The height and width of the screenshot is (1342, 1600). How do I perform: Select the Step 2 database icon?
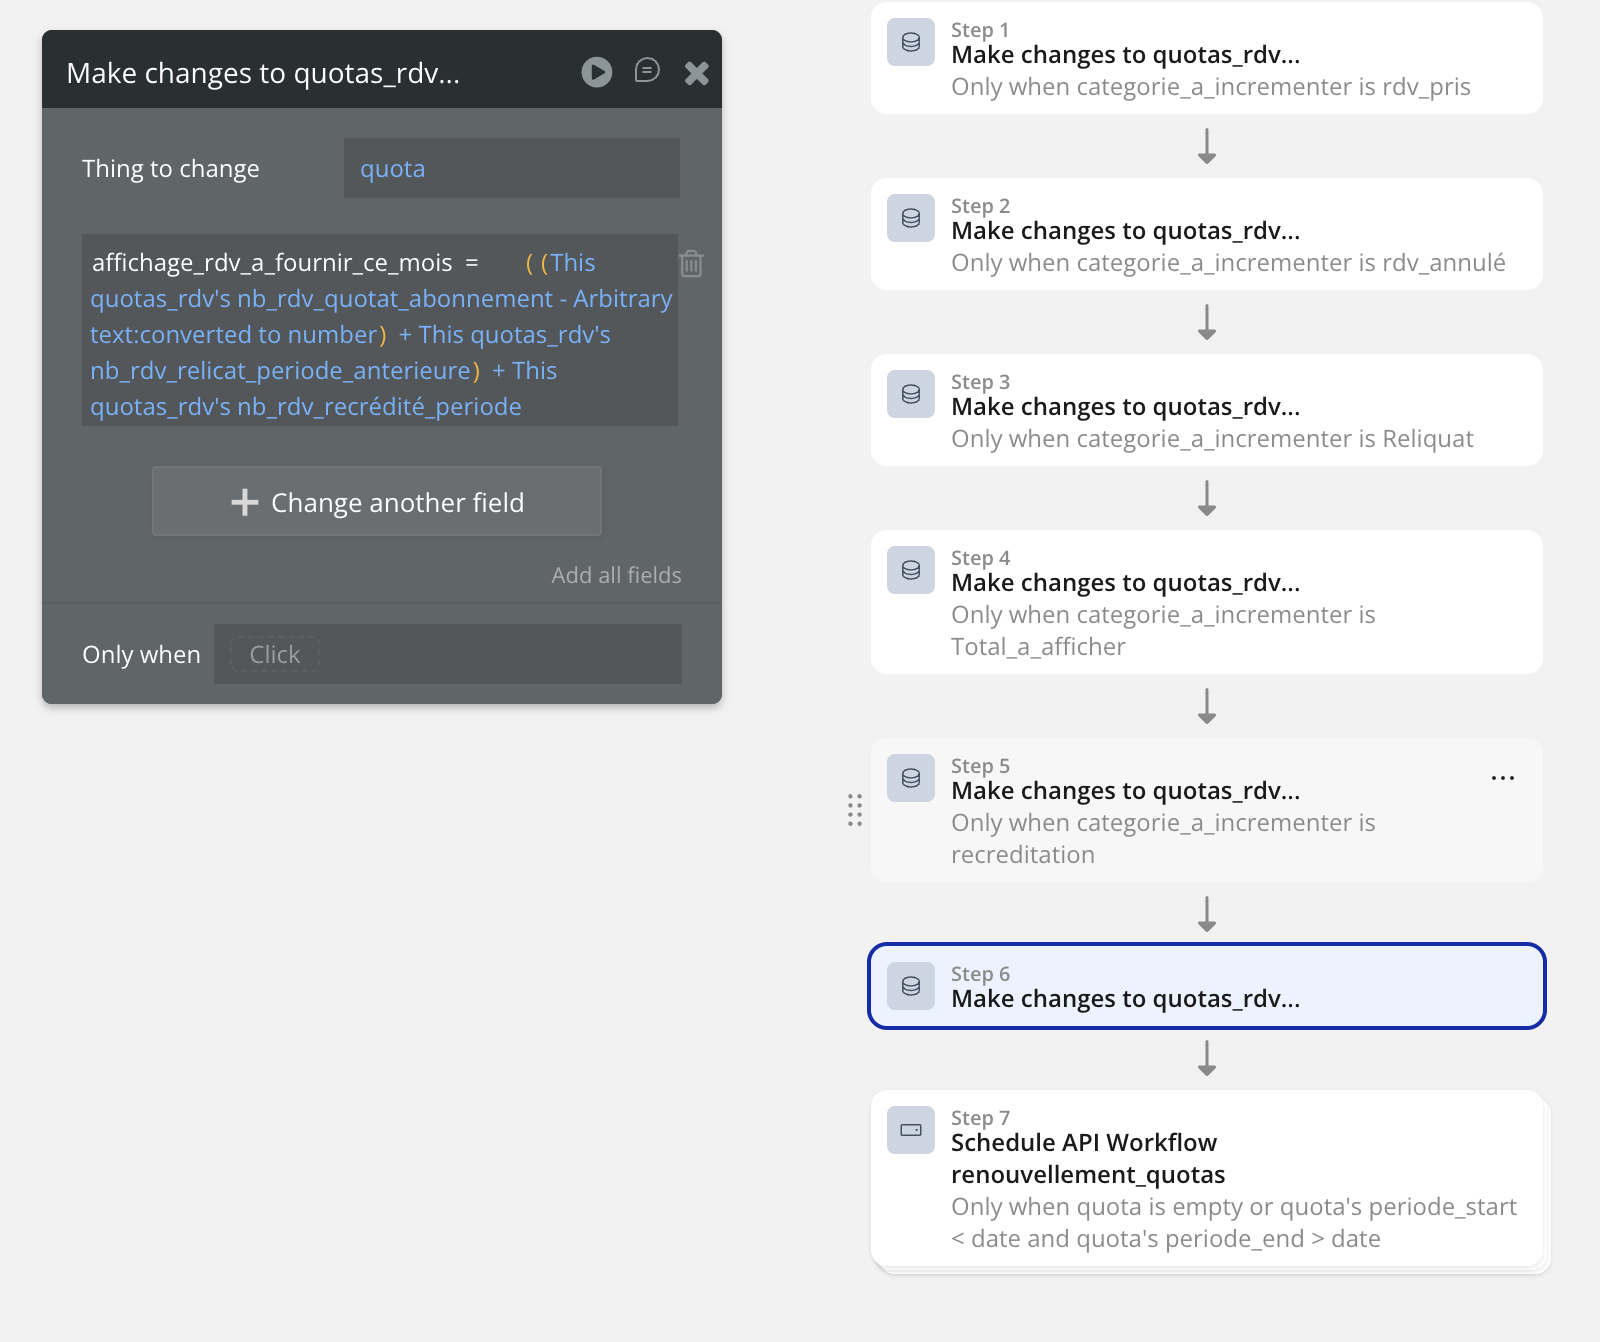coord(911,218)
